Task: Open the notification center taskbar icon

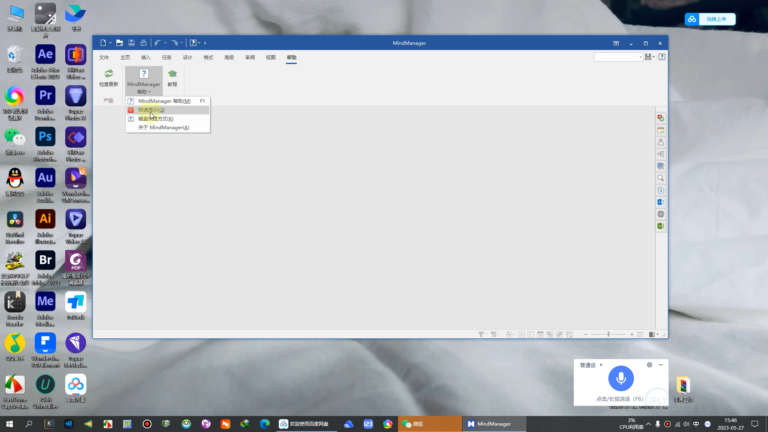Action: coord(755,424)
